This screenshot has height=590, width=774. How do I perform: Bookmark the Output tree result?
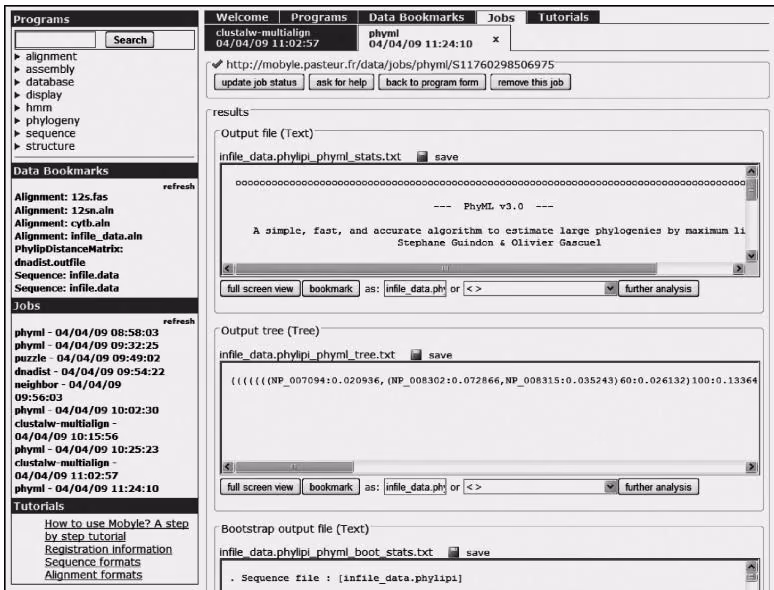pos(331,487)
